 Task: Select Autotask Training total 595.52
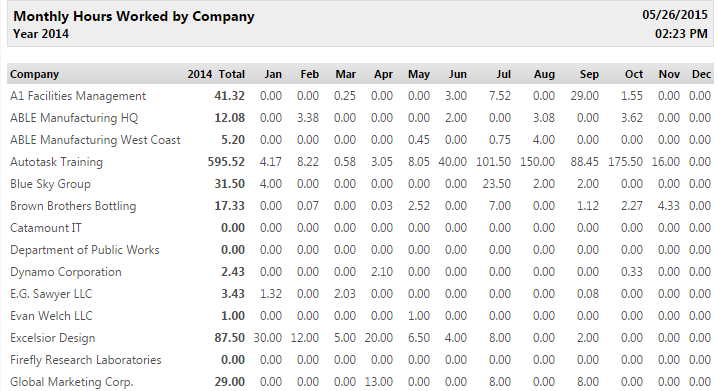[226, 162]
